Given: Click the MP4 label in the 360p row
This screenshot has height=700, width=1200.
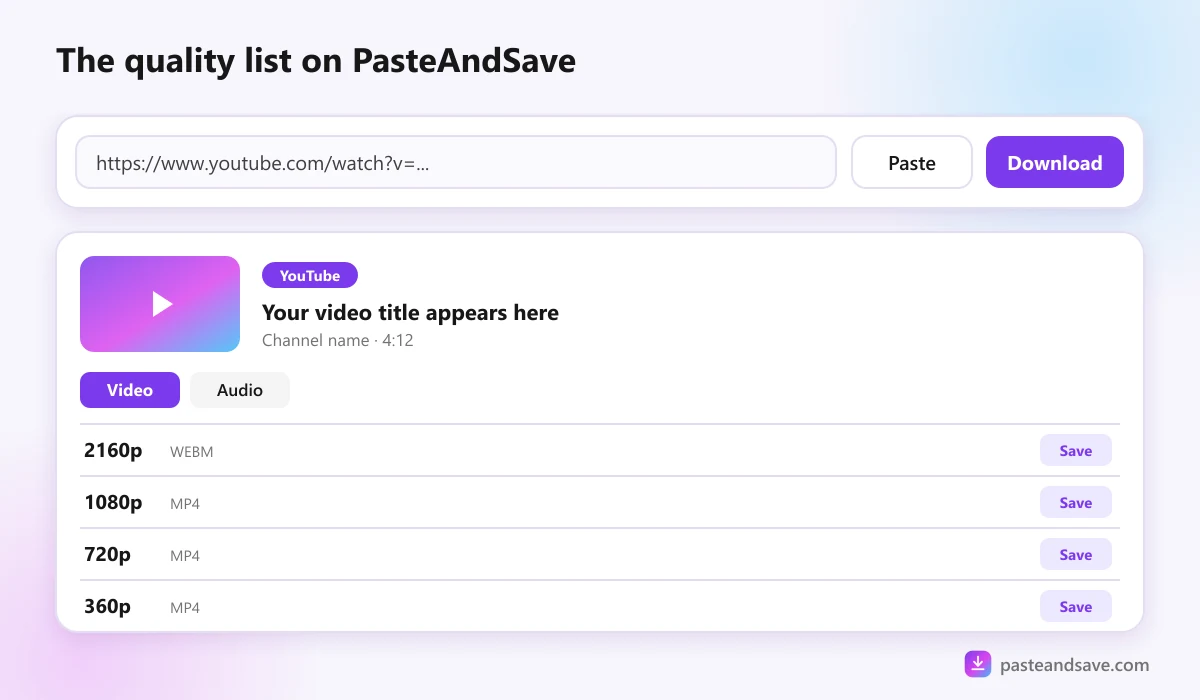Looking at the screenshot, I should [x=185, y=608].
